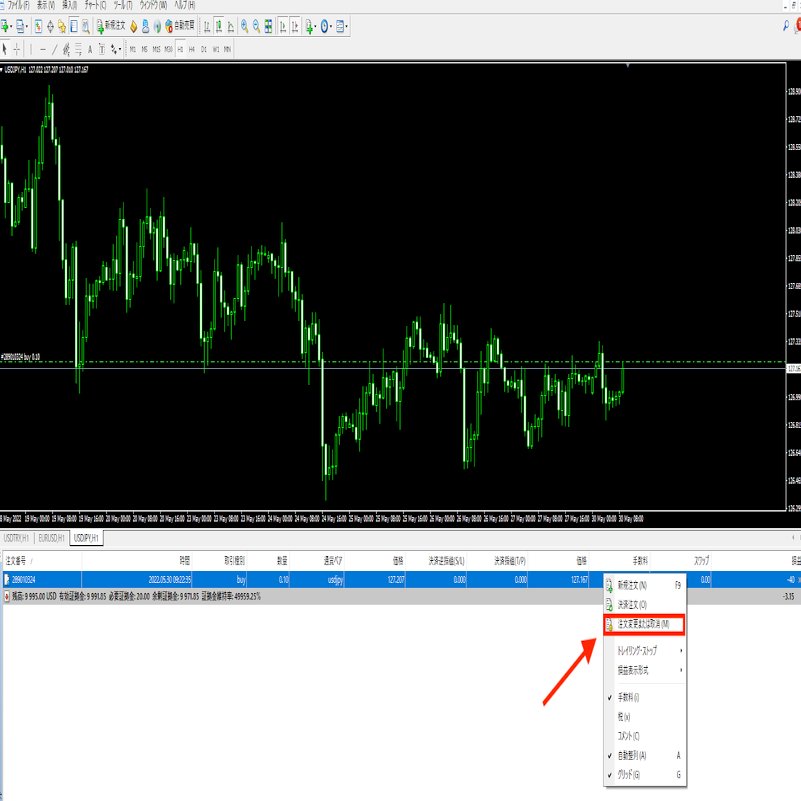Toggle the グリッド checked menu item
The width and height of the screenshot is (801, 801).
click(645, 775)
